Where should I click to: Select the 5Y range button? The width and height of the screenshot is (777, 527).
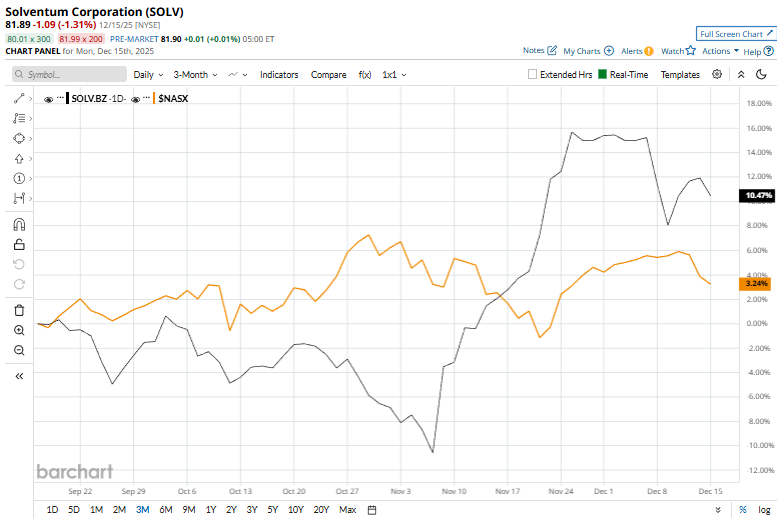pyautogui.click(x=273, y=510)
